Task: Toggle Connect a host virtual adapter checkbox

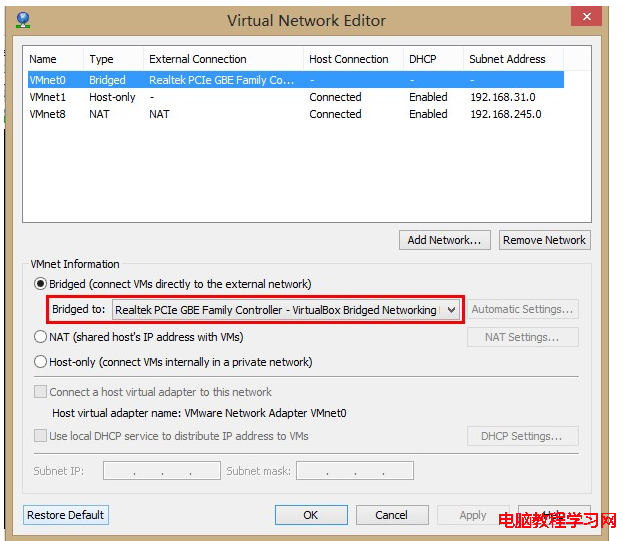Action: click(40, 392)
